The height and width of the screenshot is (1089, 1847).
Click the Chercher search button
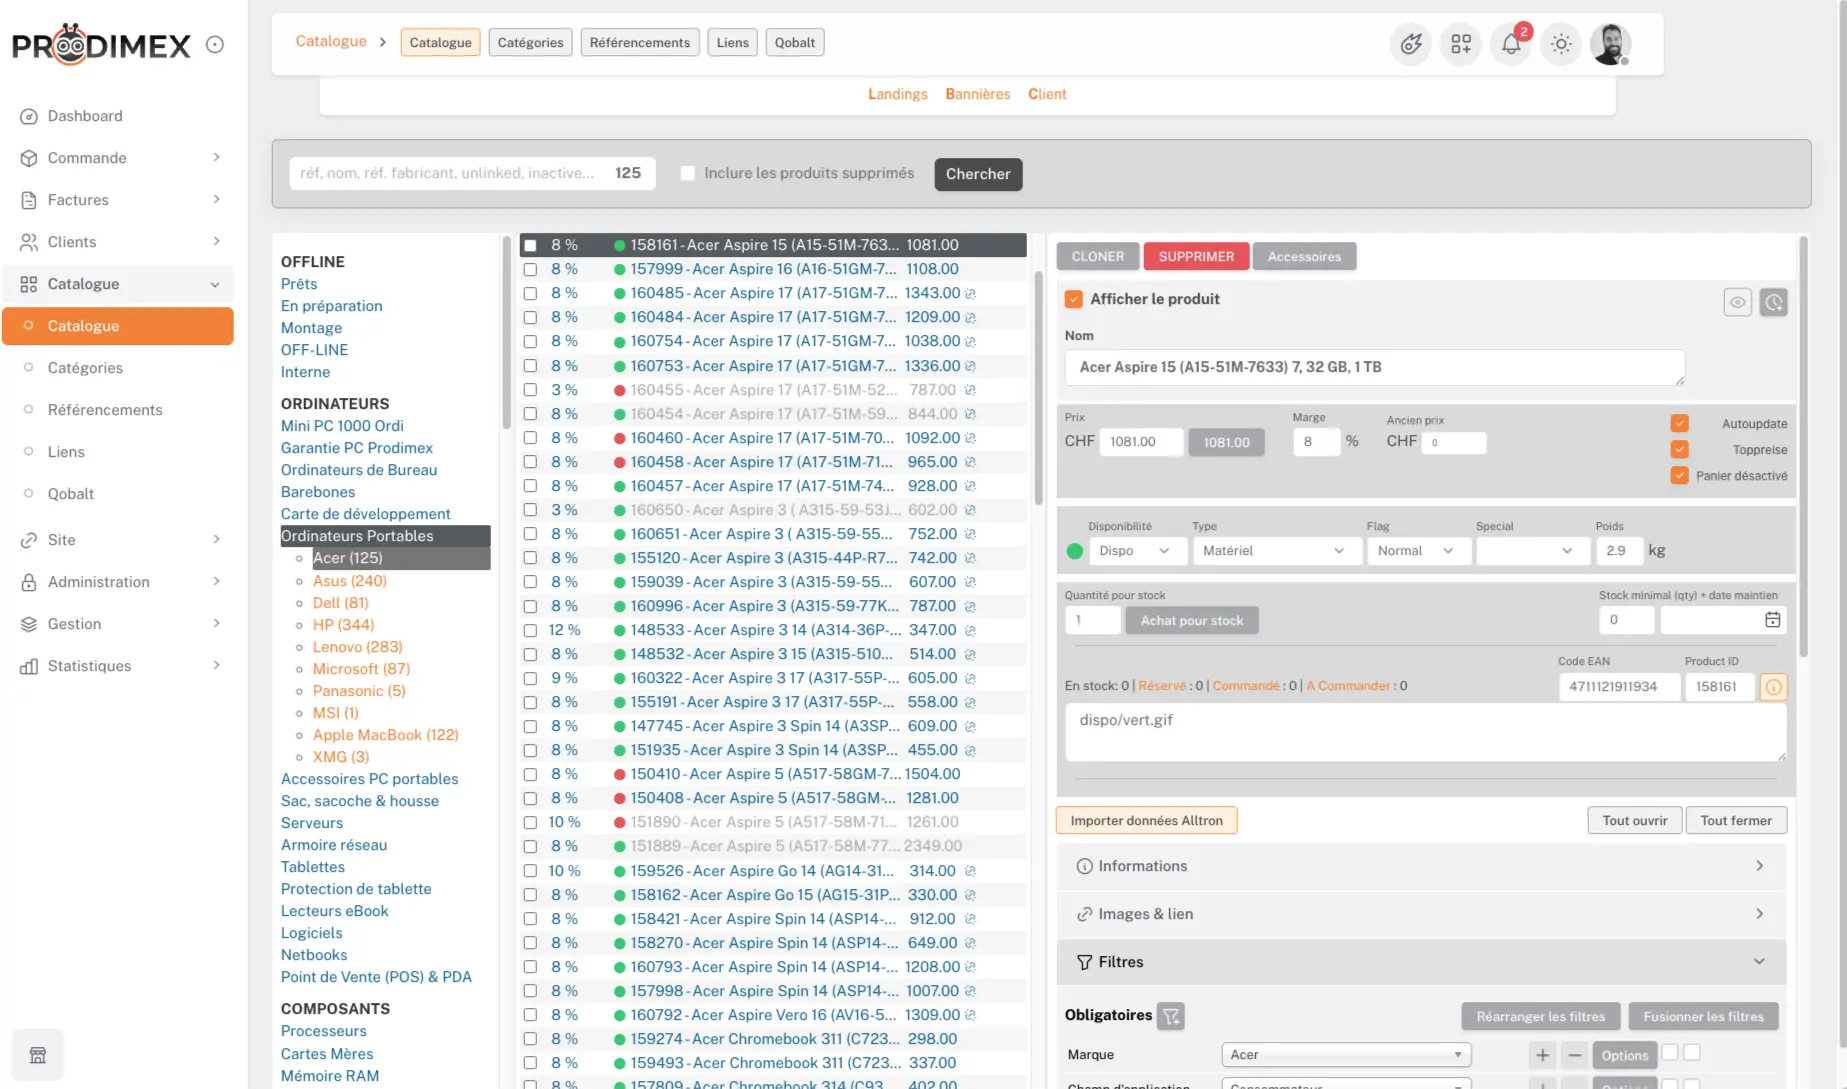pyautogui.click(x=978, y=174)
